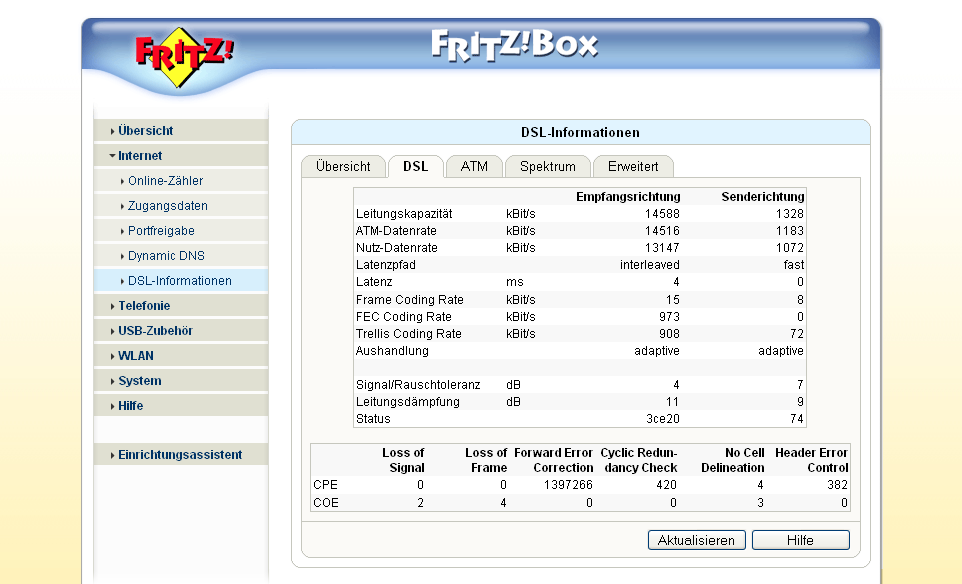Click the Aushandlung row label
962x584 pixels.
point(392,351)
